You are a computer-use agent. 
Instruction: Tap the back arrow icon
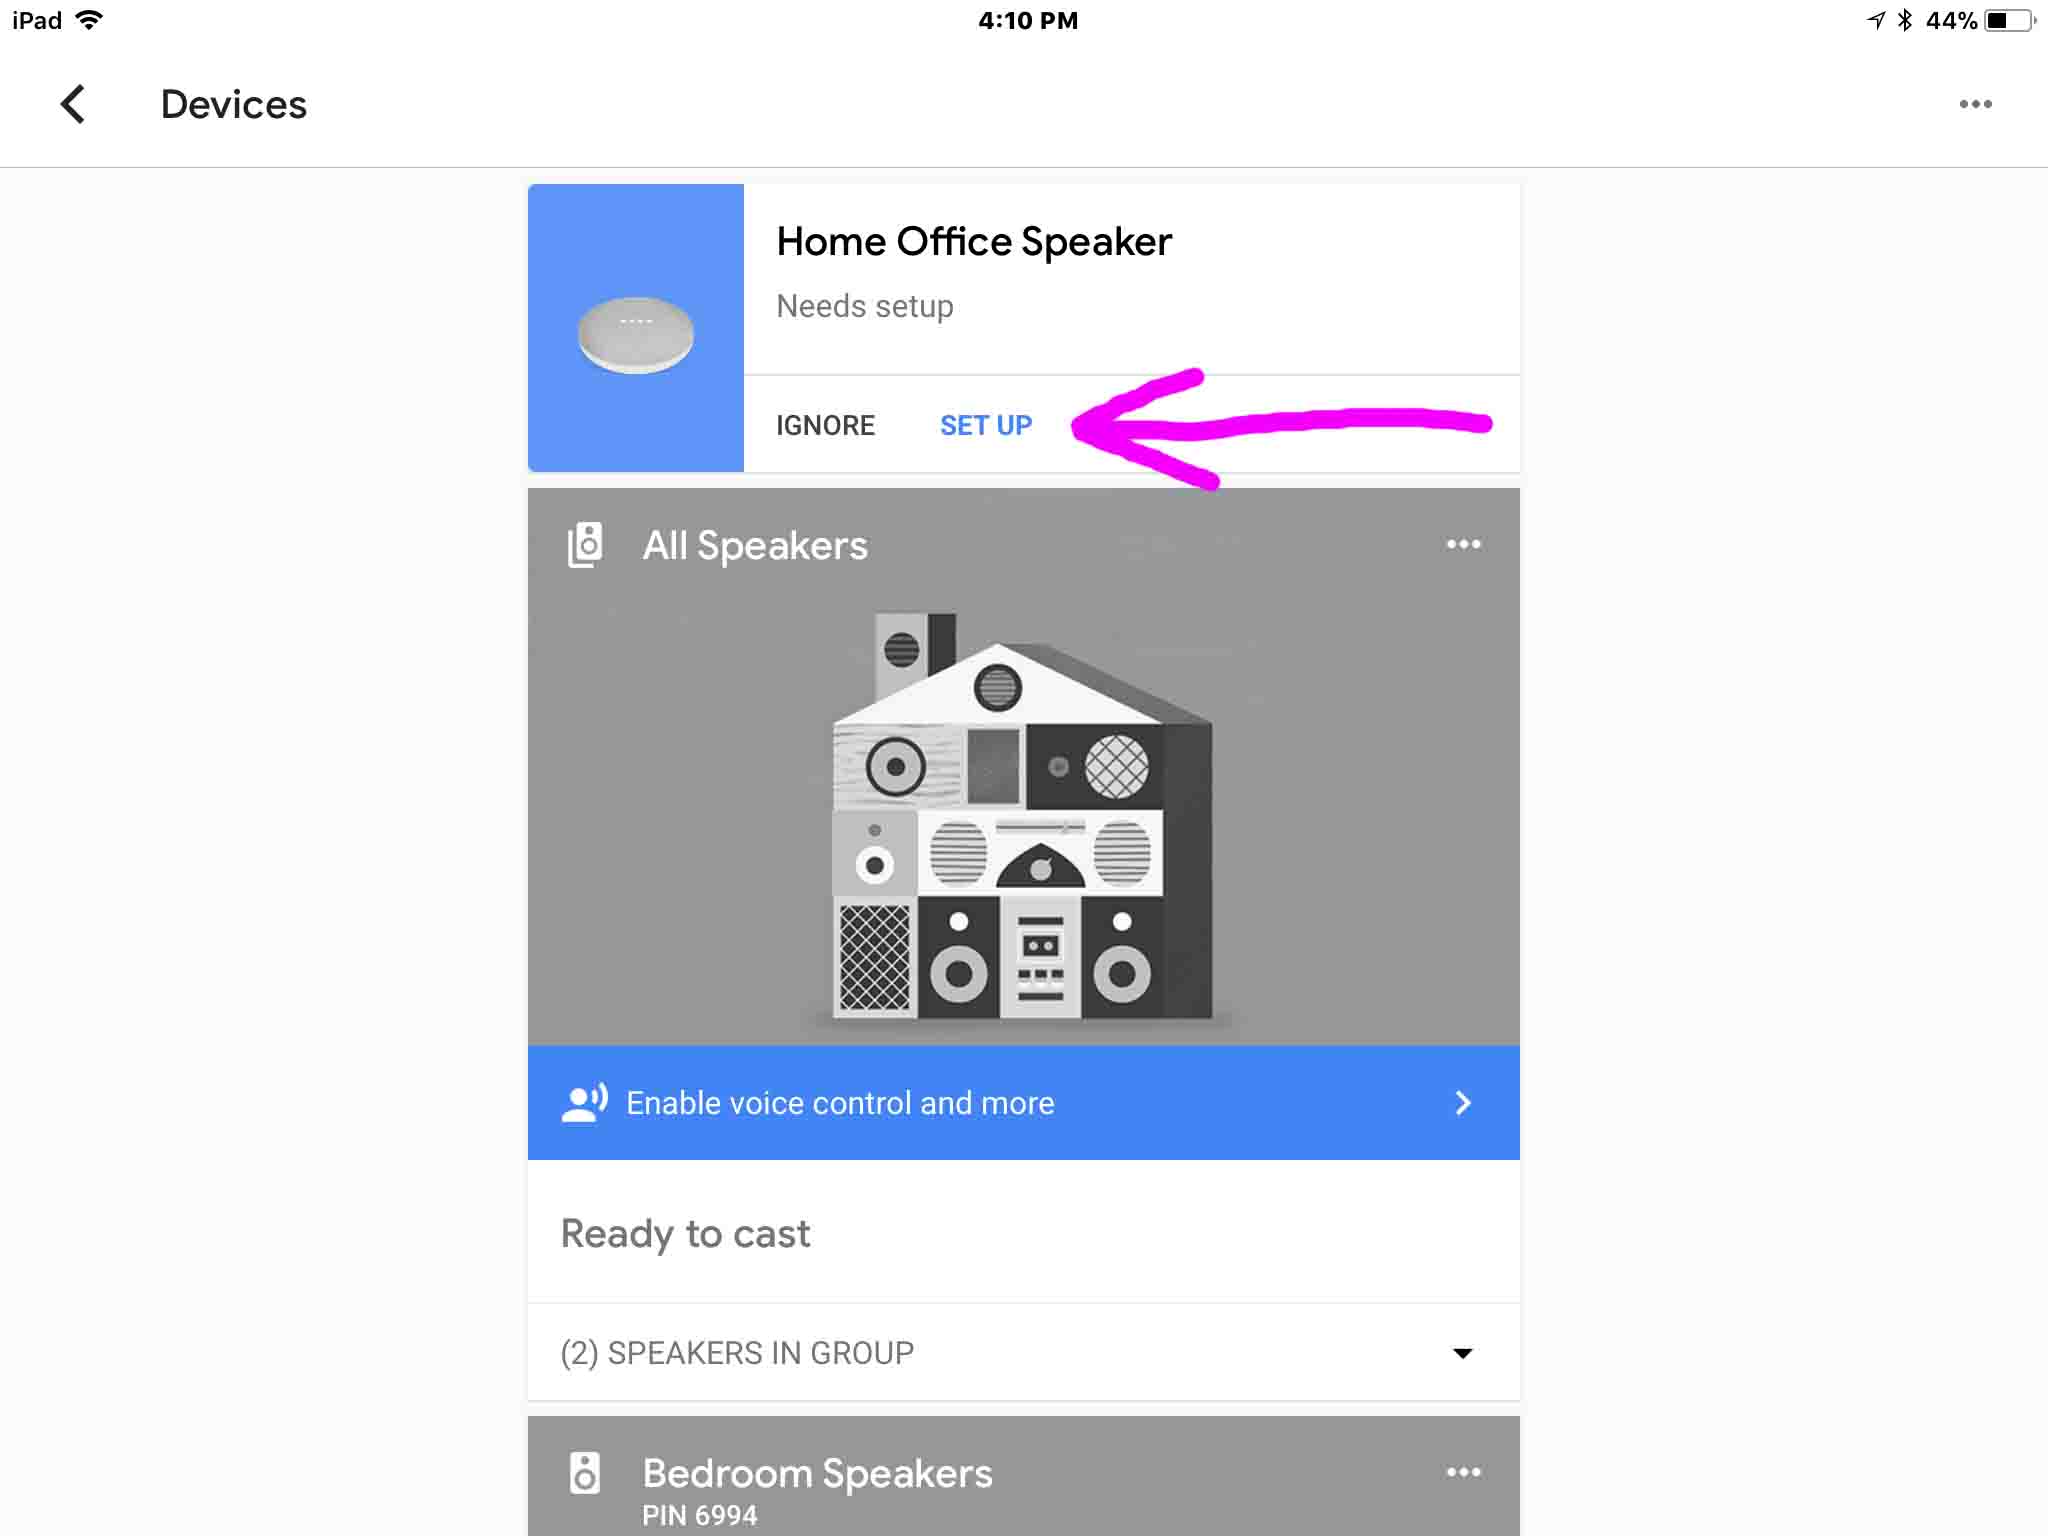[73, 104]
